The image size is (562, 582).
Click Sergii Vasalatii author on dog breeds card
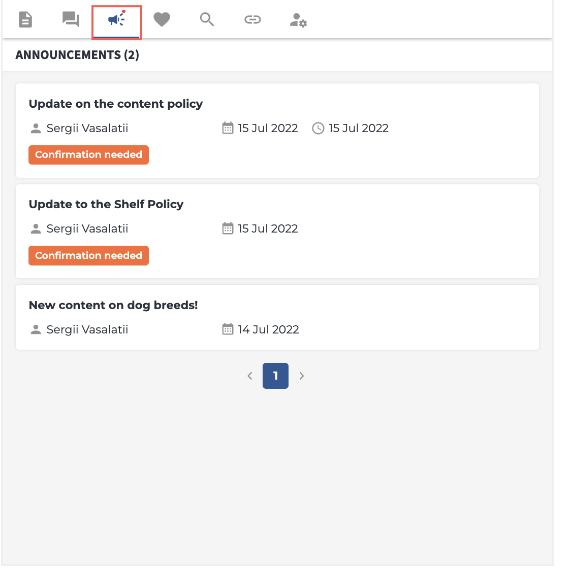tap(87, 330)
